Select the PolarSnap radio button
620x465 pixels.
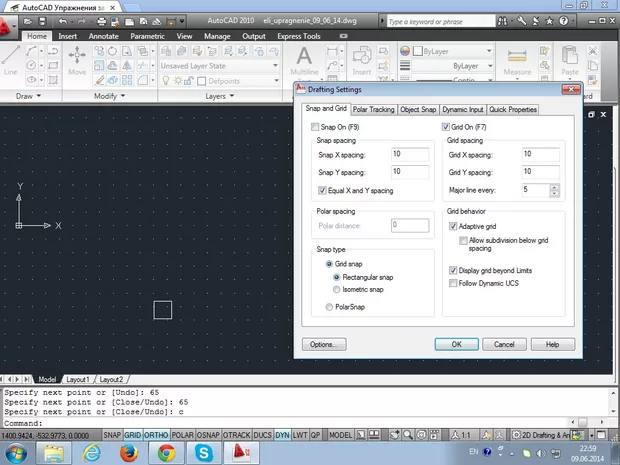[x=330, y=309]
